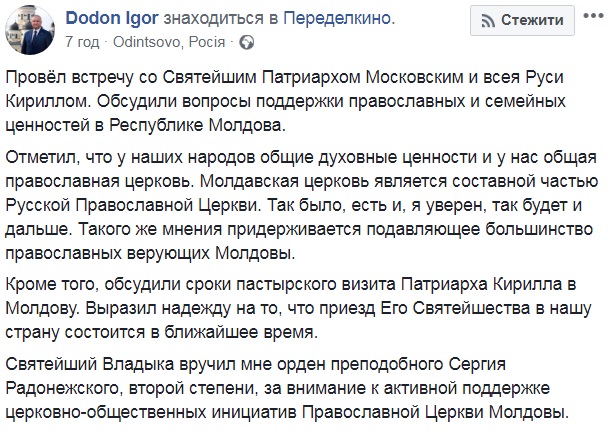Click the paragraph beginning 'Кроме того'
This screenshot has width=609, height=431.
pyautogui.click(x=298, y=308)
